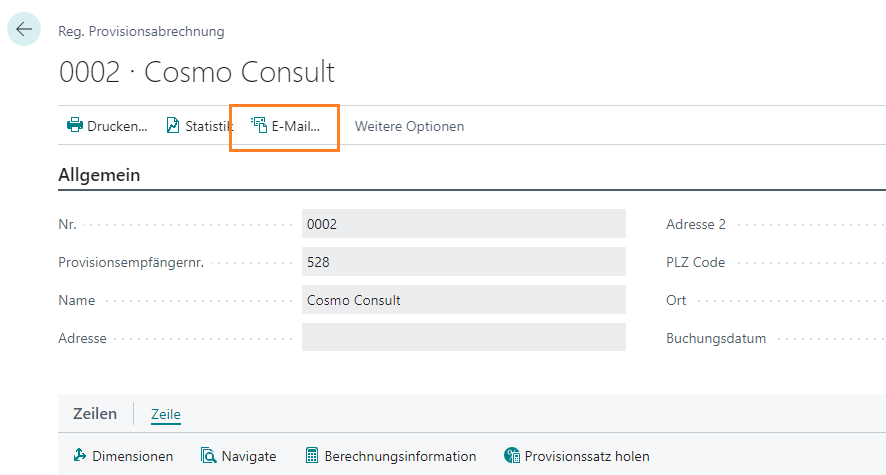This screenshot has width=886, height=475.
Task: Click the Provisionsempfängernr. field 528
Action: pyautogui.click(x=463, y=262)
